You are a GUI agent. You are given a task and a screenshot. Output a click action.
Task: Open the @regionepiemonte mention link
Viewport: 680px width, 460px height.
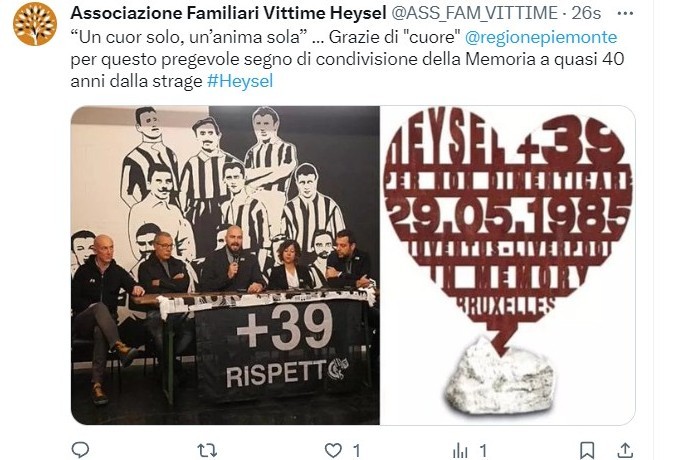pyautogui.click(x=541, y=37)
